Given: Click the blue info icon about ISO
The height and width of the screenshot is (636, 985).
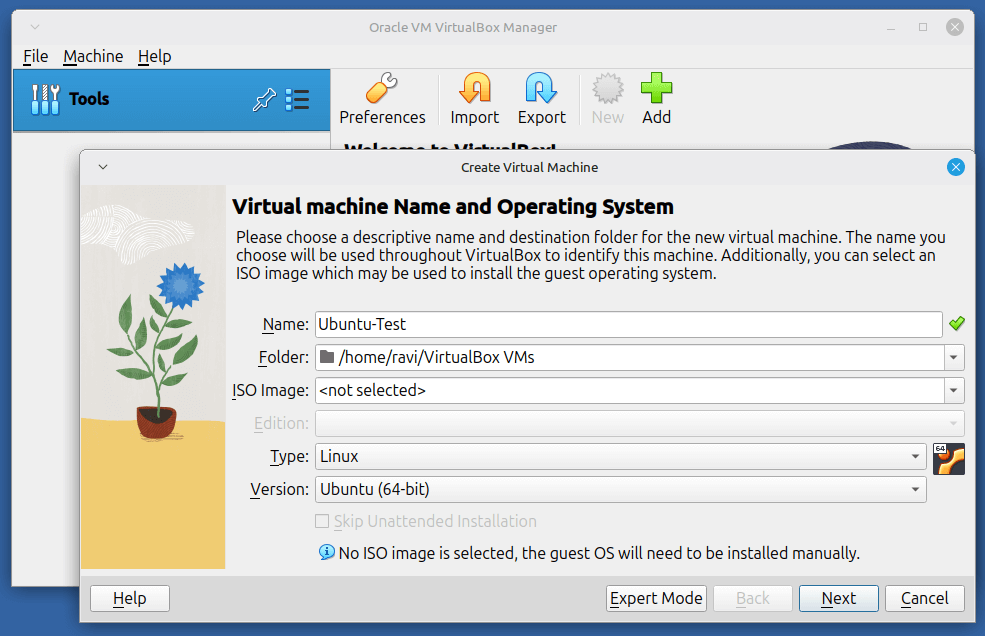Looking at the screenshot, I should point(326,552).
